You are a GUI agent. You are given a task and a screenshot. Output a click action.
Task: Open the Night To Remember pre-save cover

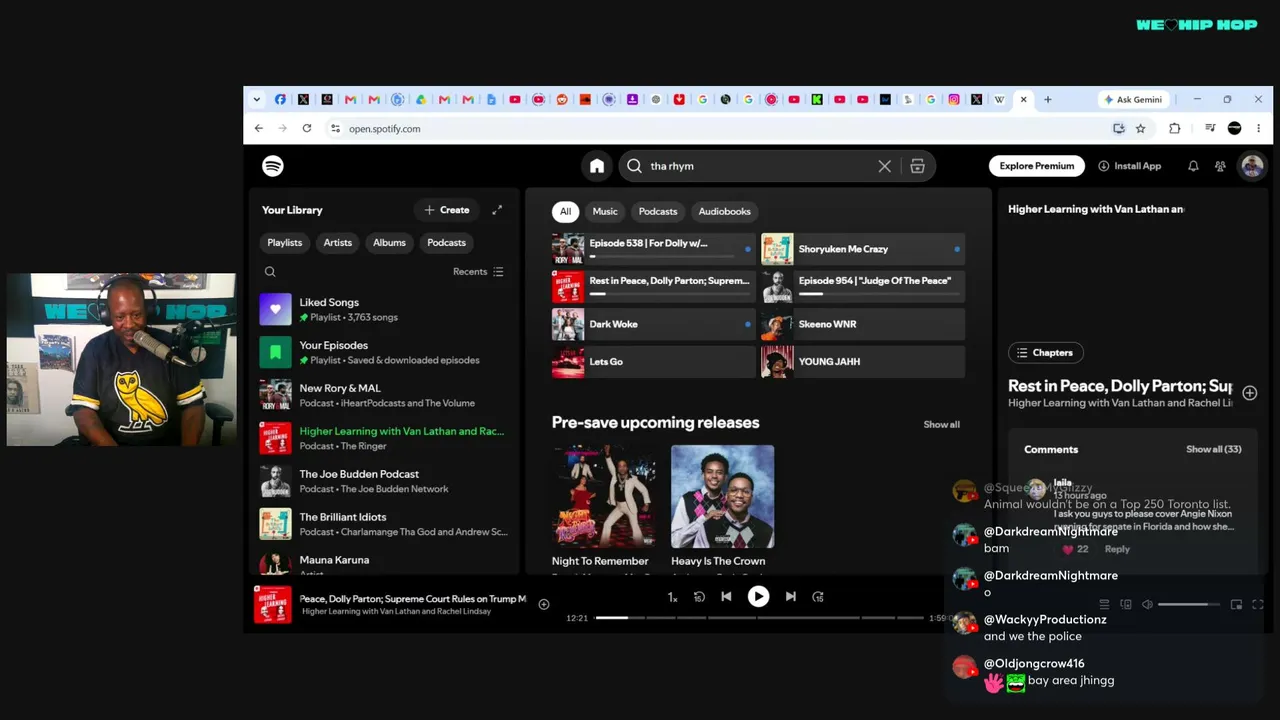point(603,497)
